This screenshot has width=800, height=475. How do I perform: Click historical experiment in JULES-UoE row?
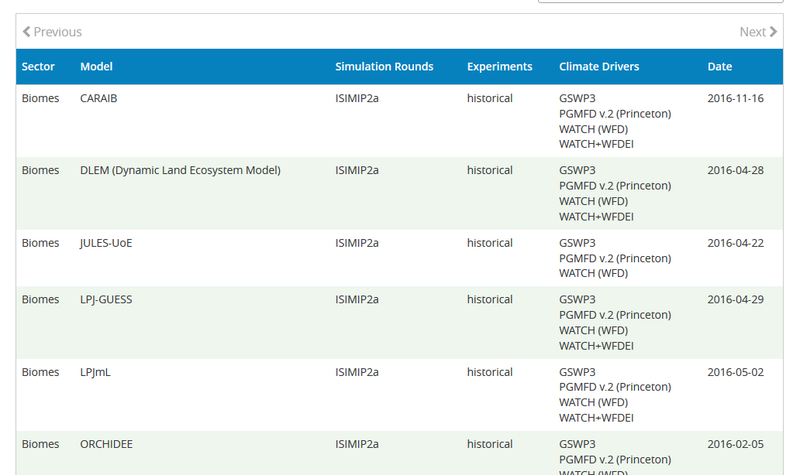490,243
